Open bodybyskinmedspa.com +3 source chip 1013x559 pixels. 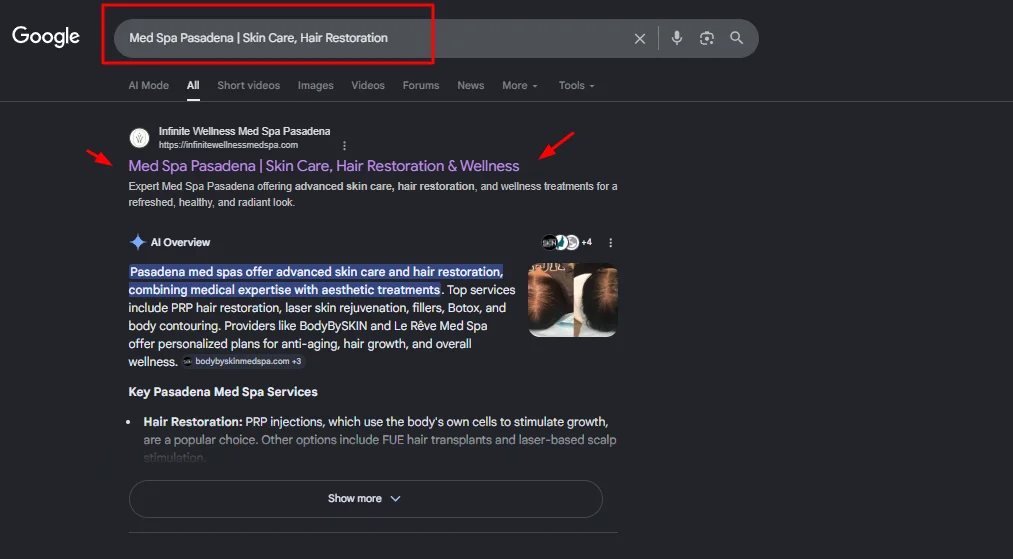(243, 361)
